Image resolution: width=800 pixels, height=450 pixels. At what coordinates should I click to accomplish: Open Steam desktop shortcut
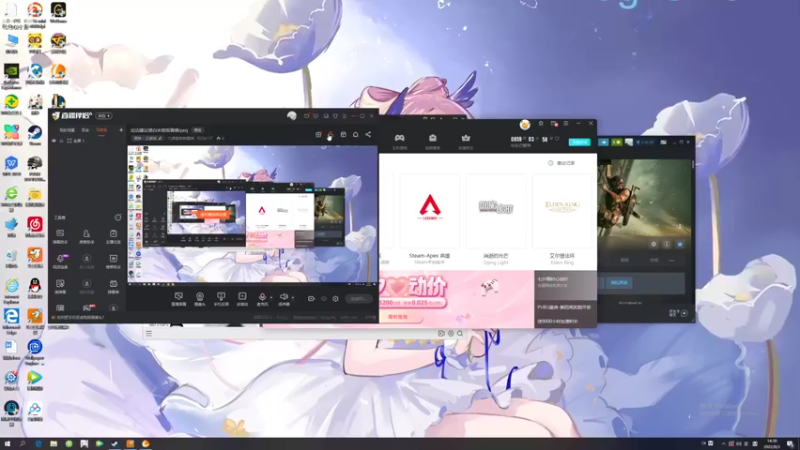35,135
